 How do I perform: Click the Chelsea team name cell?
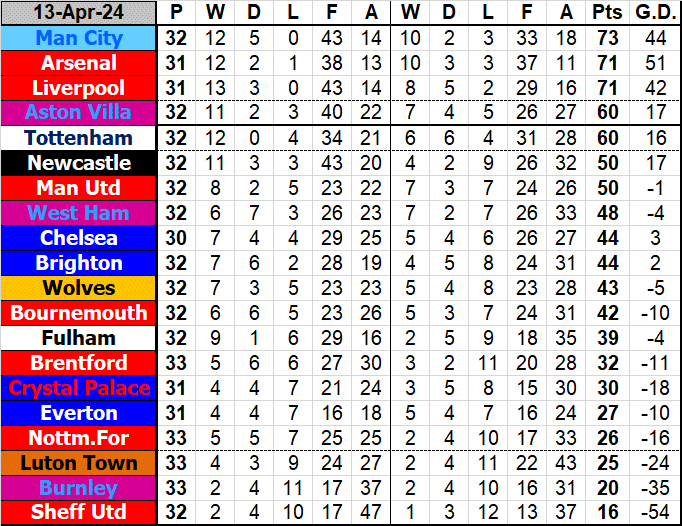[x=79, y=238]
